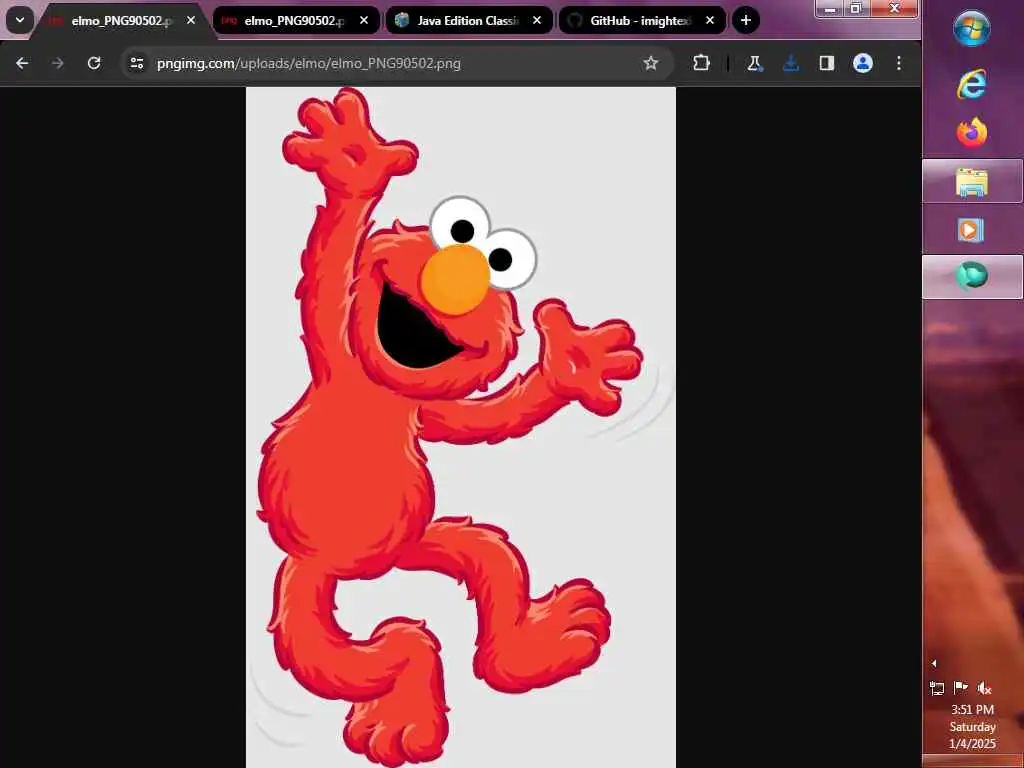Open Windows Media Player taskbar icon

click(x=971, y=230)
